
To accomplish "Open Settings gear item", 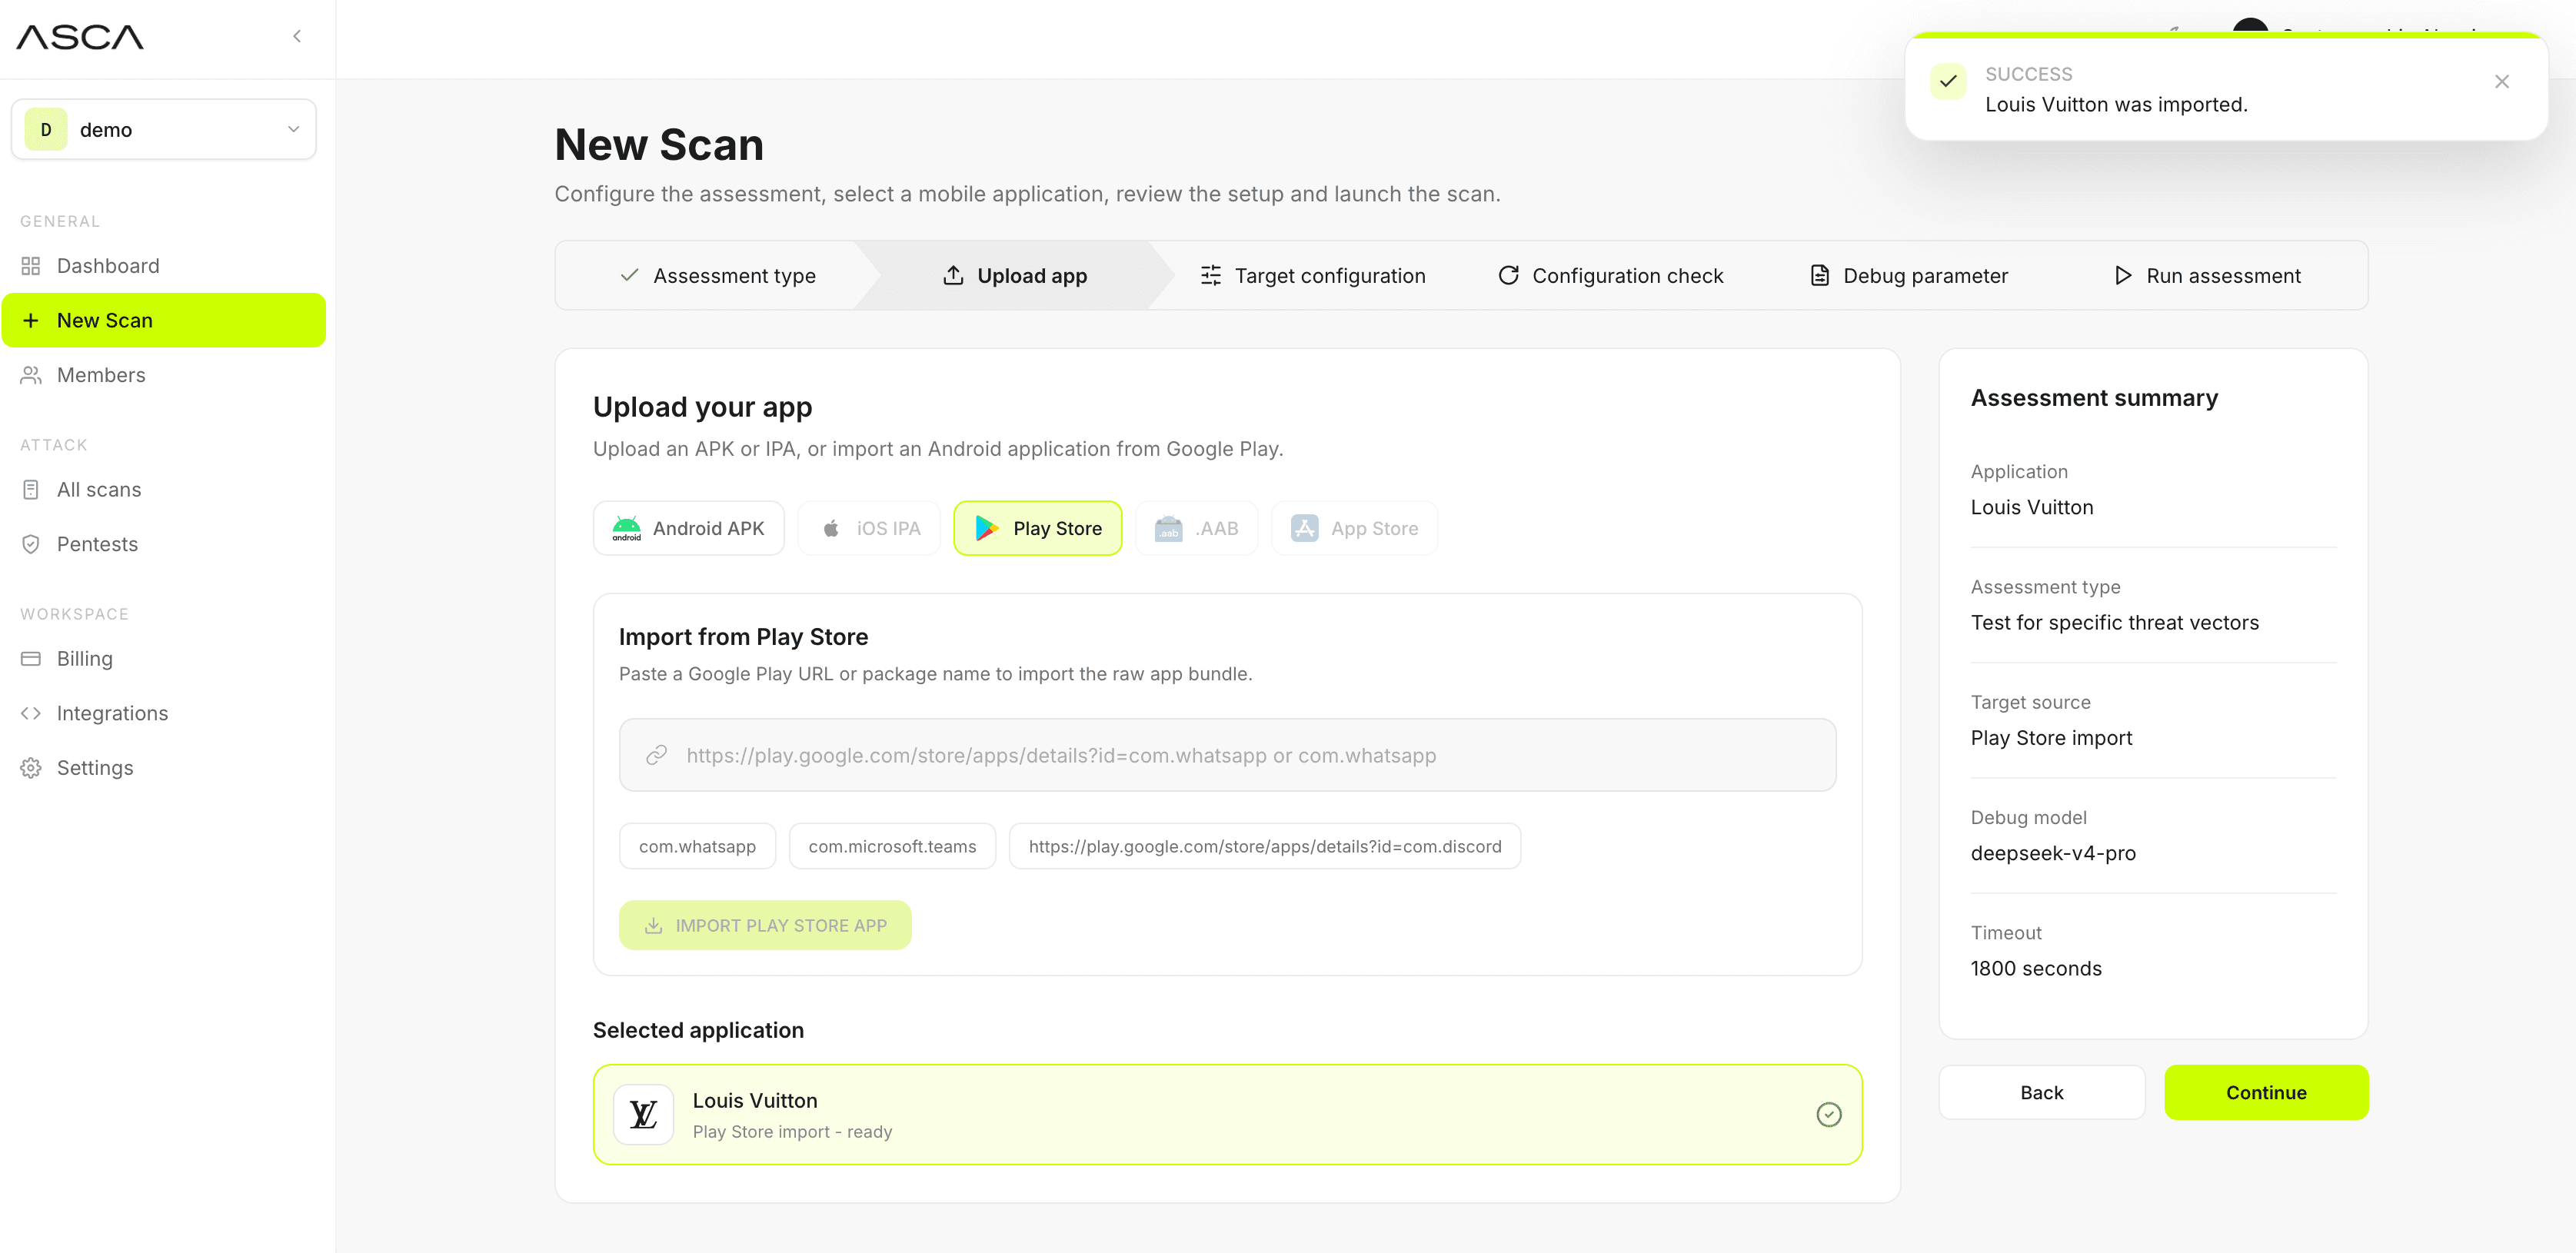I will [x=164, y=767].
